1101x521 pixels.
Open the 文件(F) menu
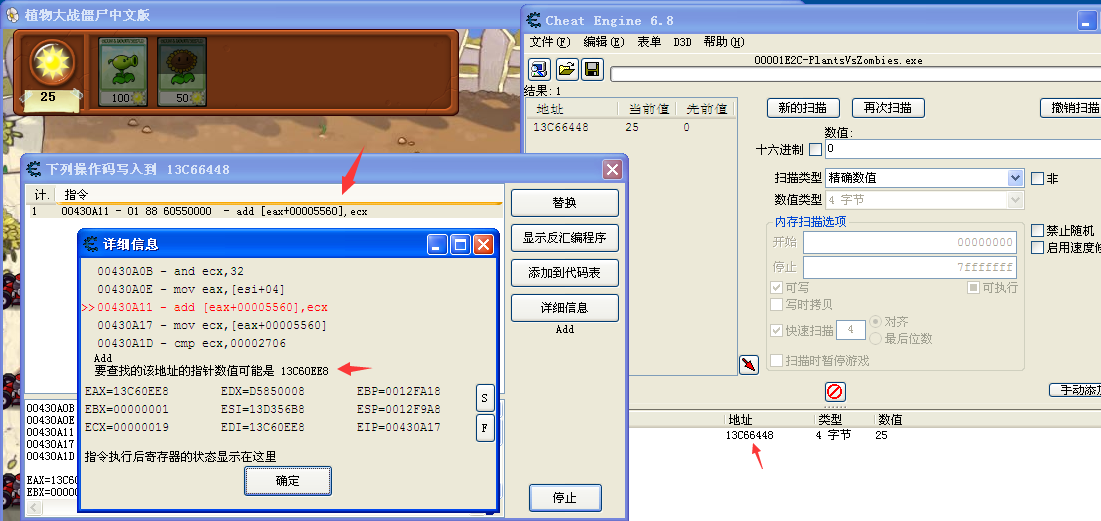point(549,42)
